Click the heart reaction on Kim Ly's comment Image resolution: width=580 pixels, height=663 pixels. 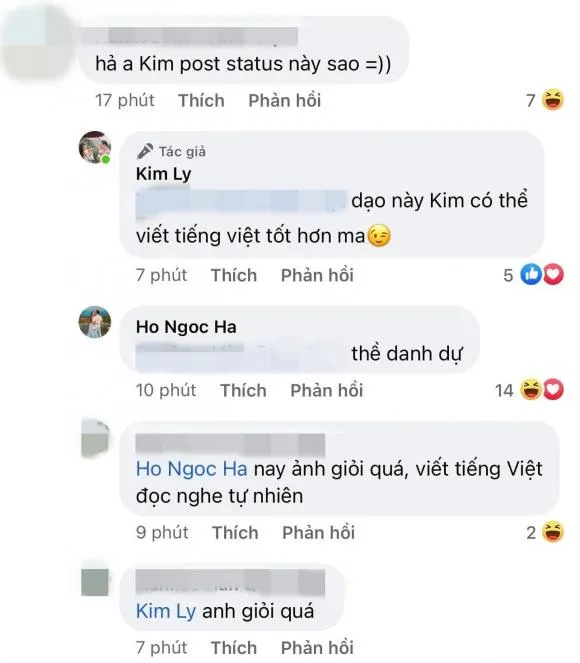(553, 274)
